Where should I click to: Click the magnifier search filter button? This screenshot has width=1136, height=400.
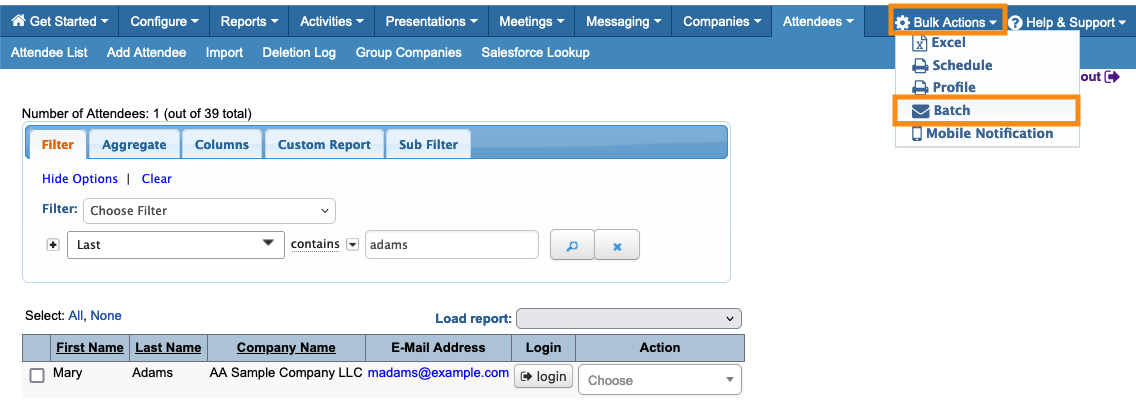click(572, 245)
